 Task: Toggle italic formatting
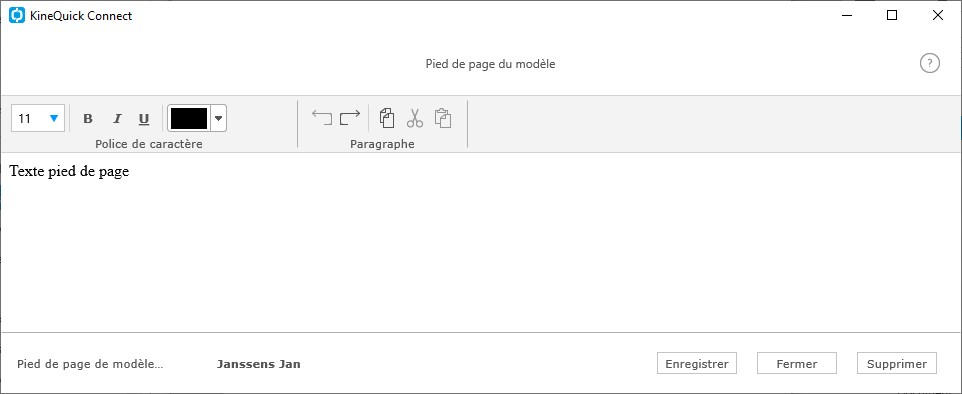coord(117,118)
